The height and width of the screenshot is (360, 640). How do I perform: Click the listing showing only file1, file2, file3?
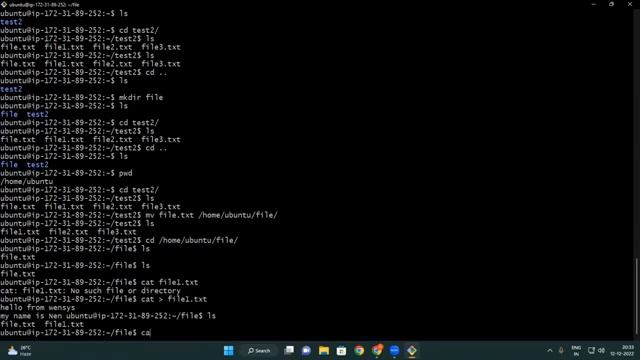pyautogui.click(x=68, y=232)
